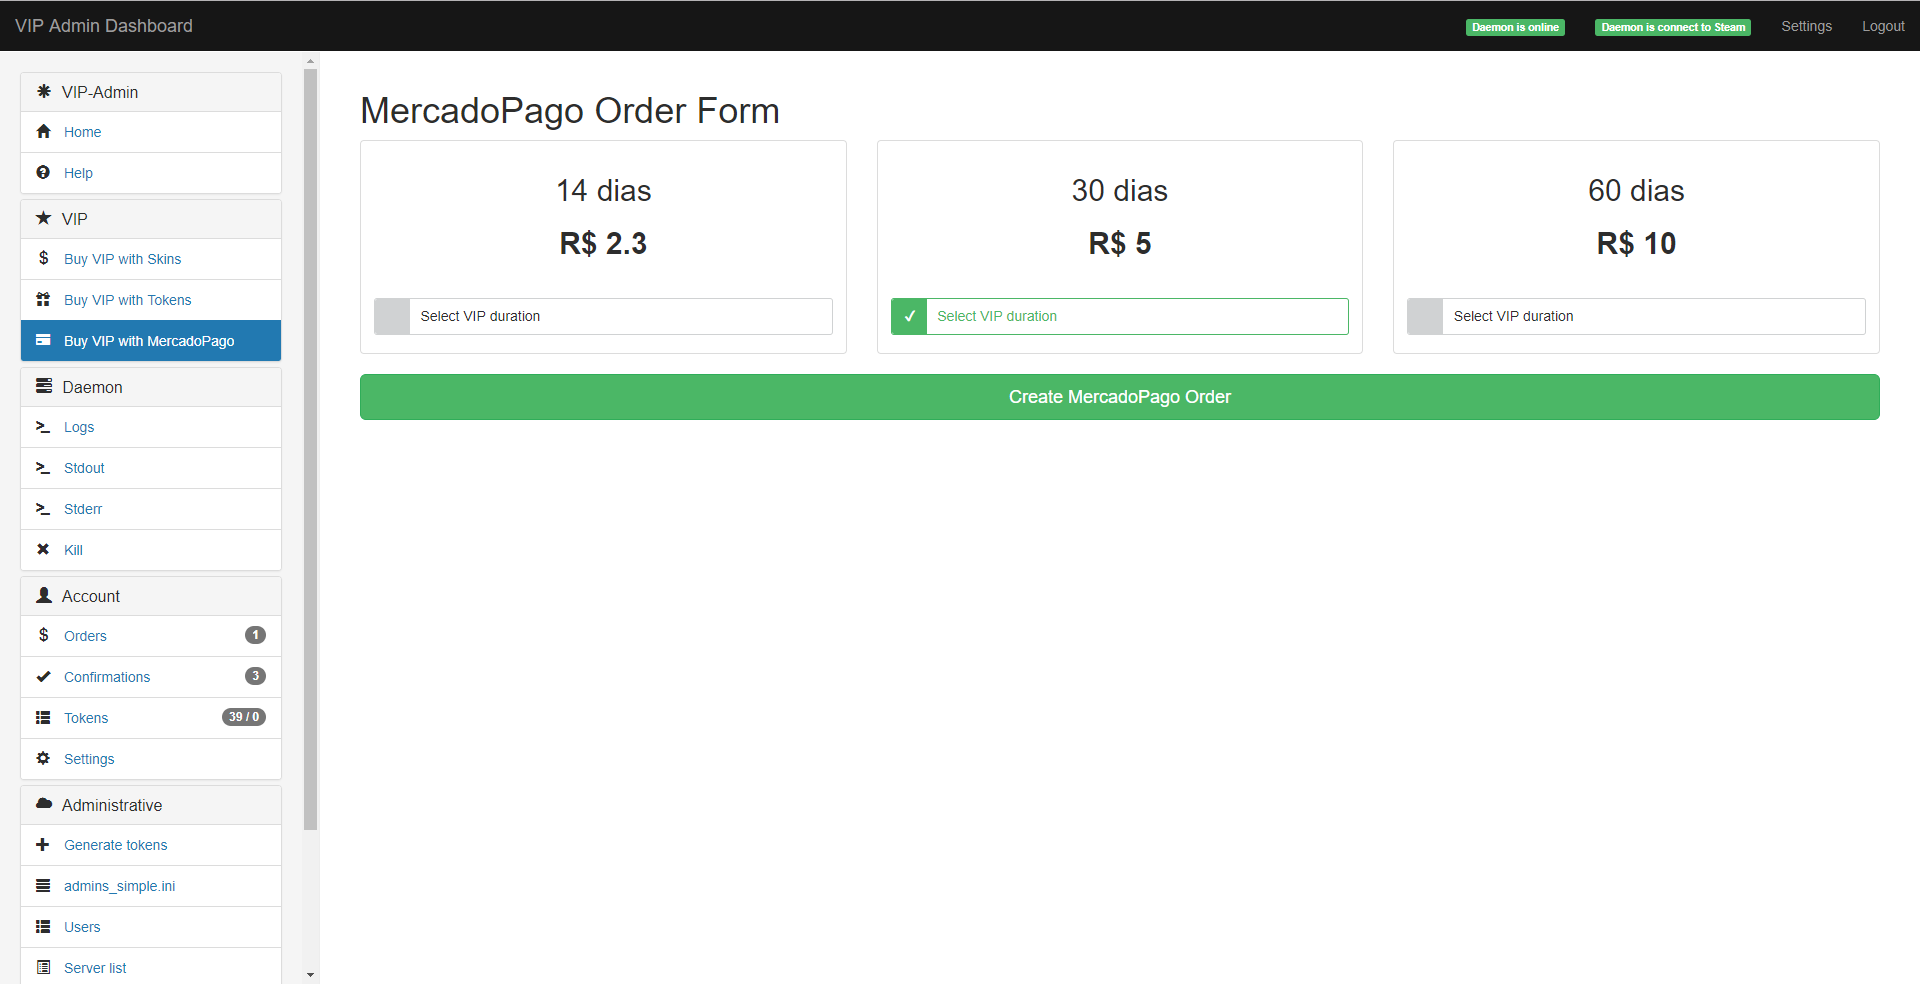Click the terminal icon beside Logs
This screenshot has width=1920, height=984.
(43, 426)
